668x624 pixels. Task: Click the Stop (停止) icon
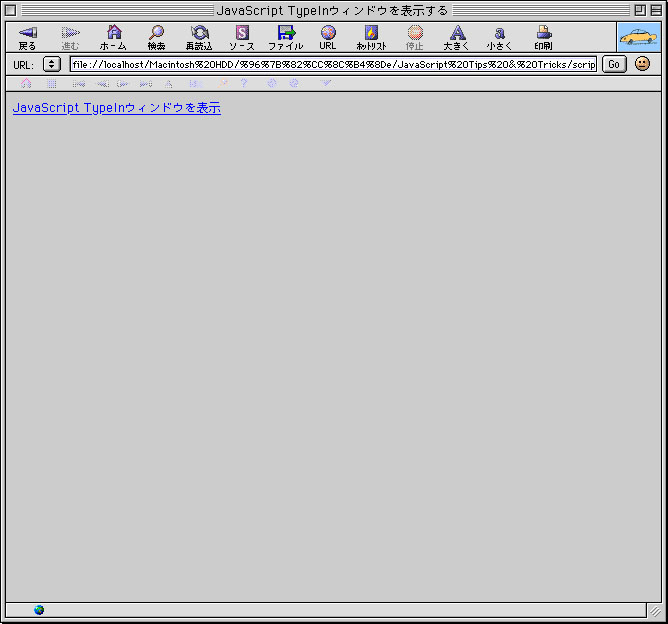[415, 37]
